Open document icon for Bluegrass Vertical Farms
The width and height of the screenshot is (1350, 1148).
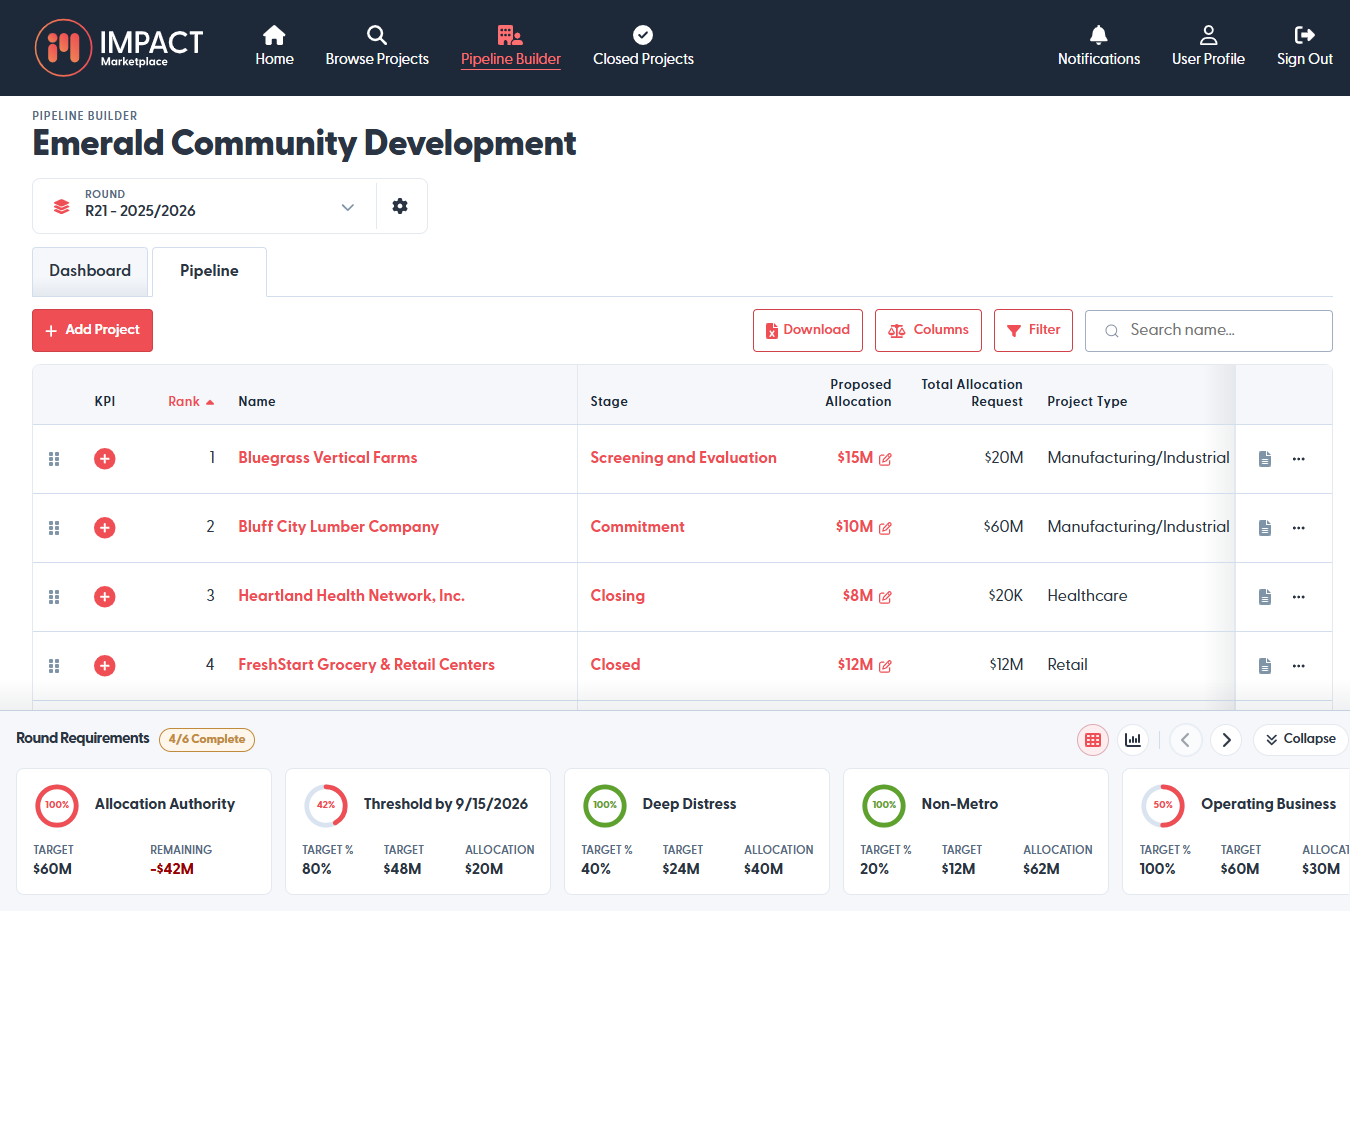1265,459
